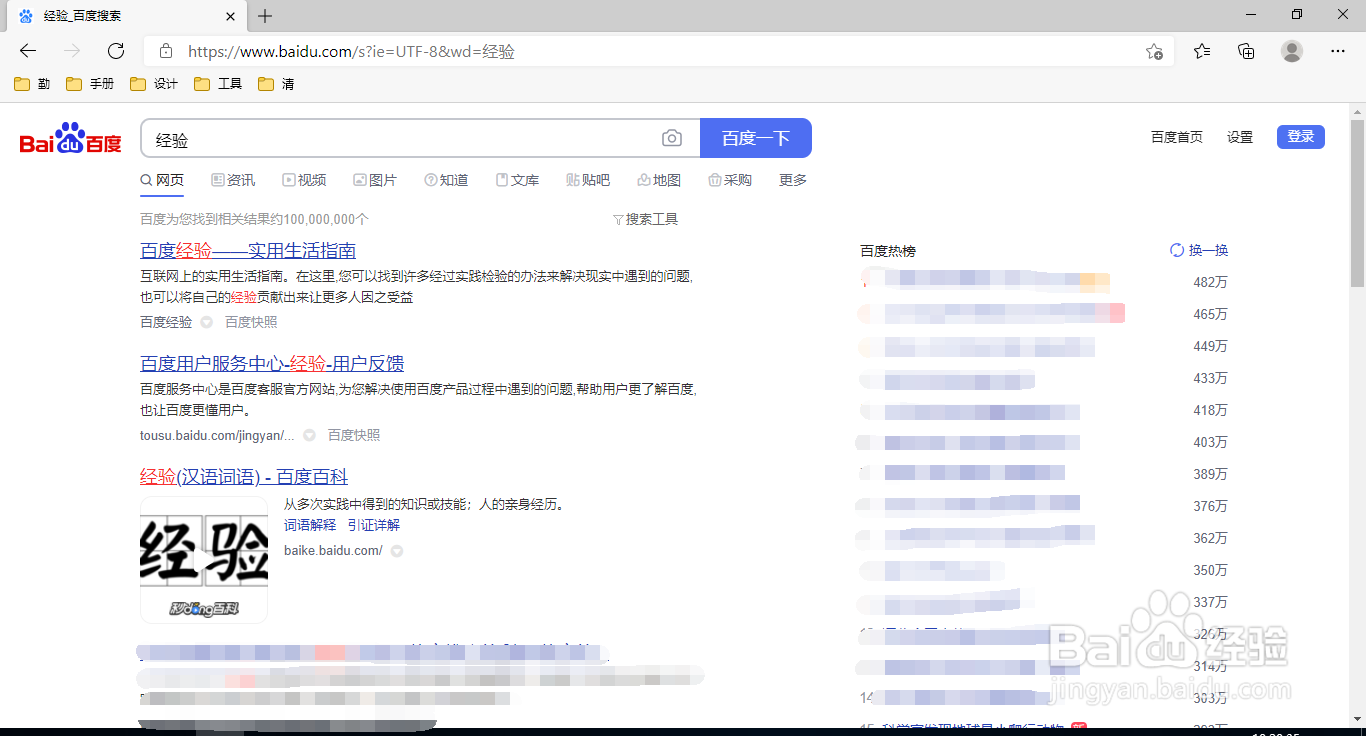Add this page to favorites with the star icon
The width and height of the screenshot is (1366, 736).
tap(1155, 51)
